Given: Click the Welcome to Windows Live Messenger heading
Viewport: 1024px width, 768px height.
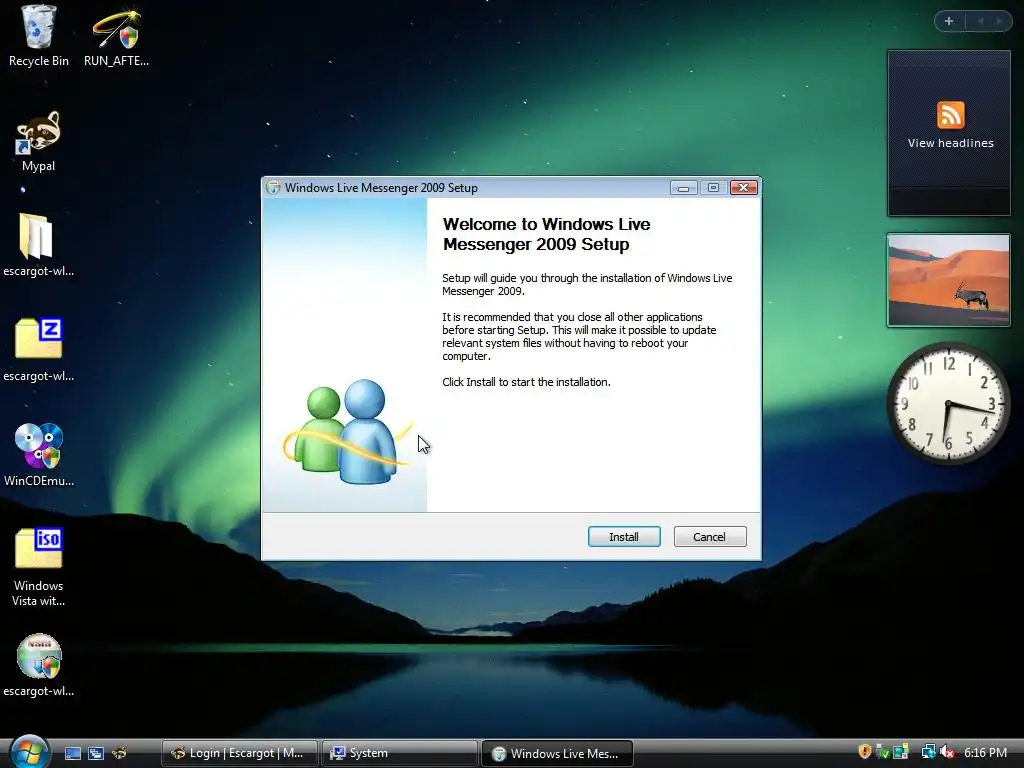Looking at the screenshot, I should [x=547, y=234].
